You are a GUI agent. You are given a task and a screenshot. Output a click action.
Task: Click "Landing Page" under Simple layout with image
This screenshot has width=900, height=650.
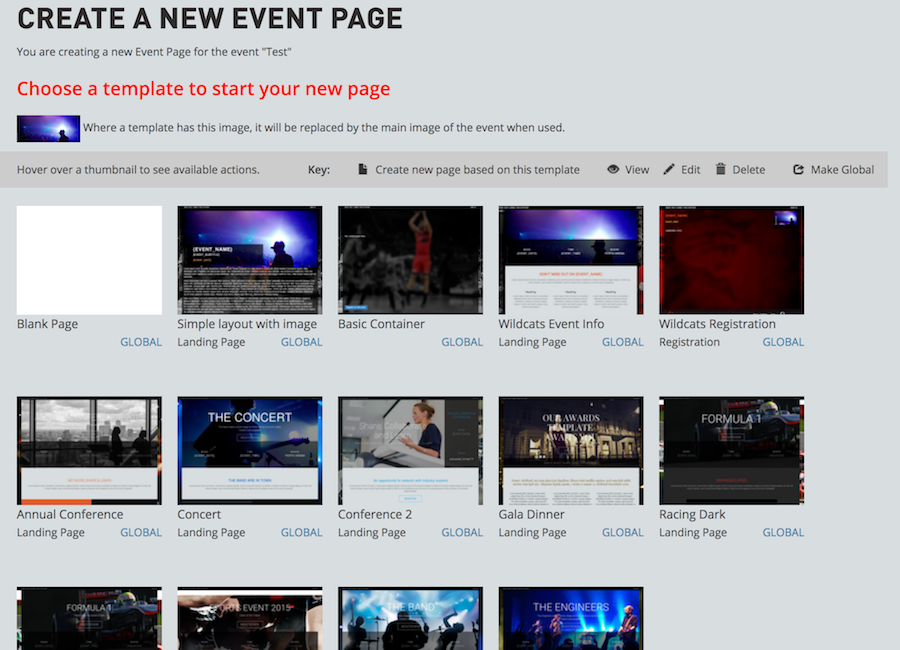click(x=211, y=342)
